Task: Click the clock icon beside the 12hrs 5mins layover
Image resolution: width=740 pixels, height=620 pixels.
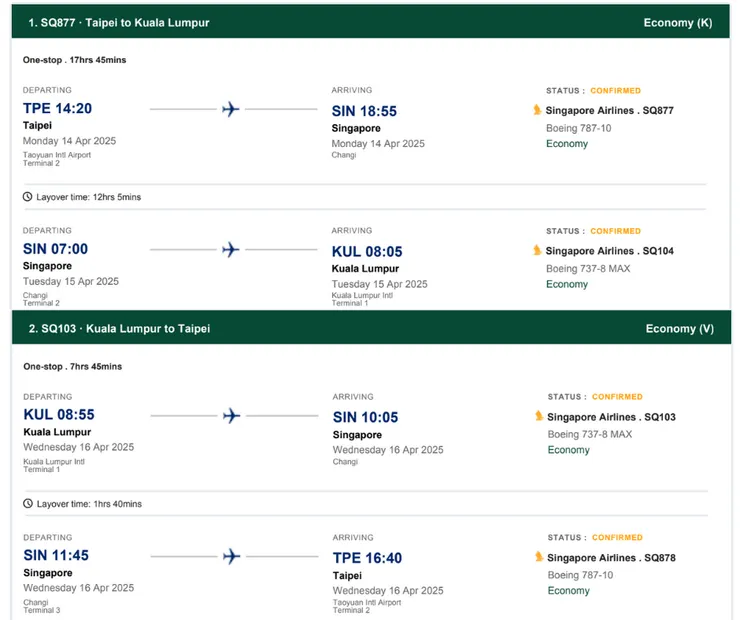Action: click(28, 197)
